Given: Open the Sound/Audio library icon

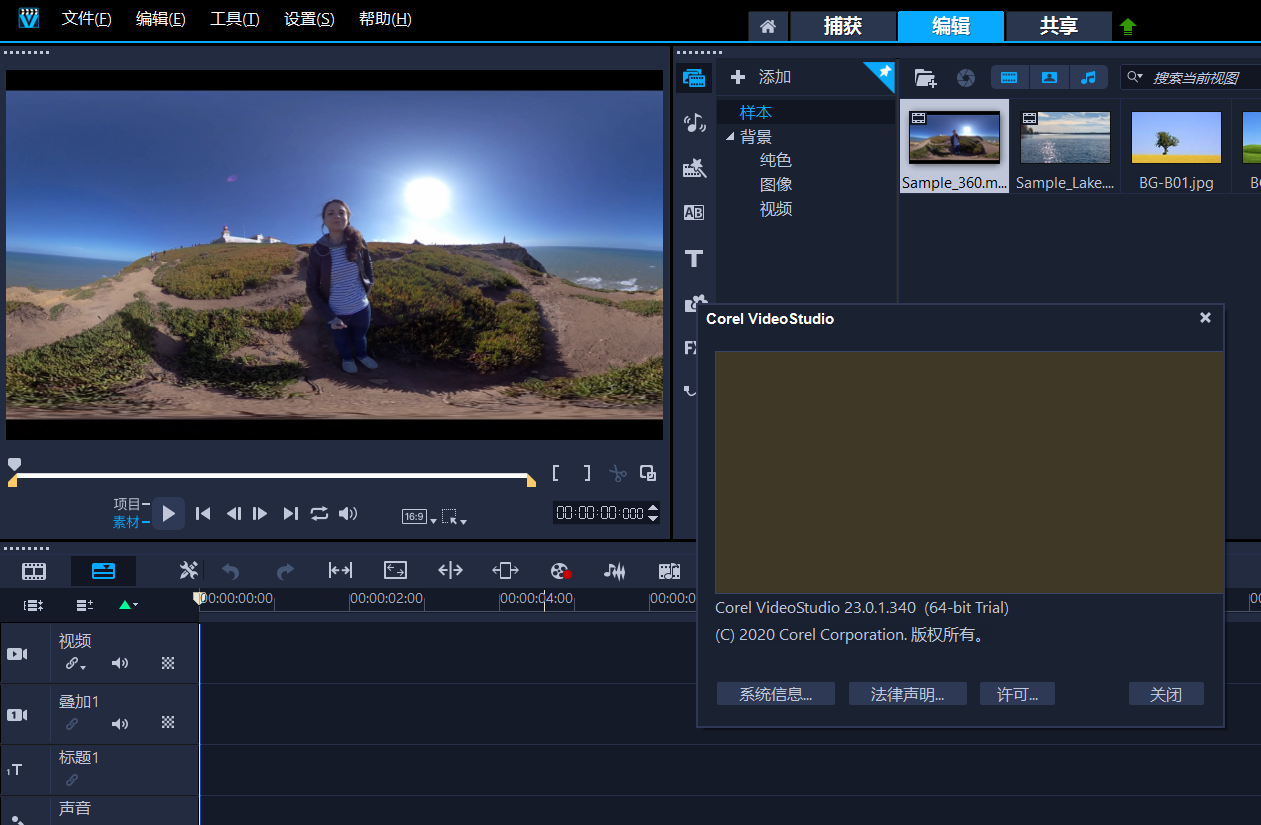Looking at the screenshot, I should 694,123.
